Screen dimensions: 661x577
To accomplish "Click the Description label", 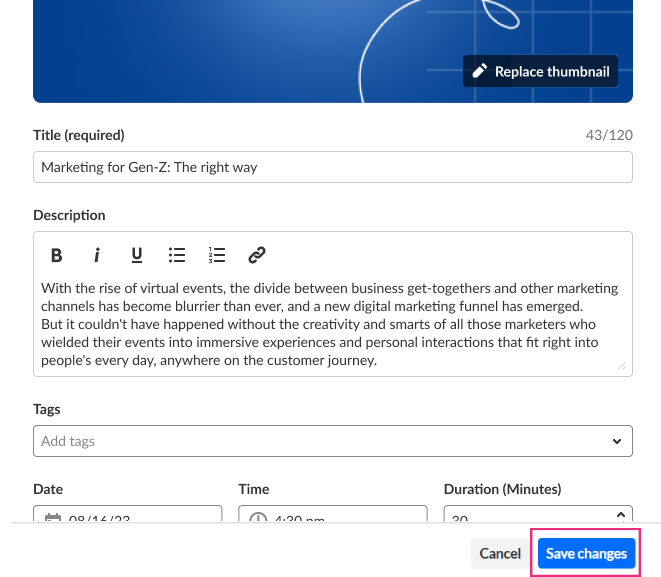I will coord(69,215).
